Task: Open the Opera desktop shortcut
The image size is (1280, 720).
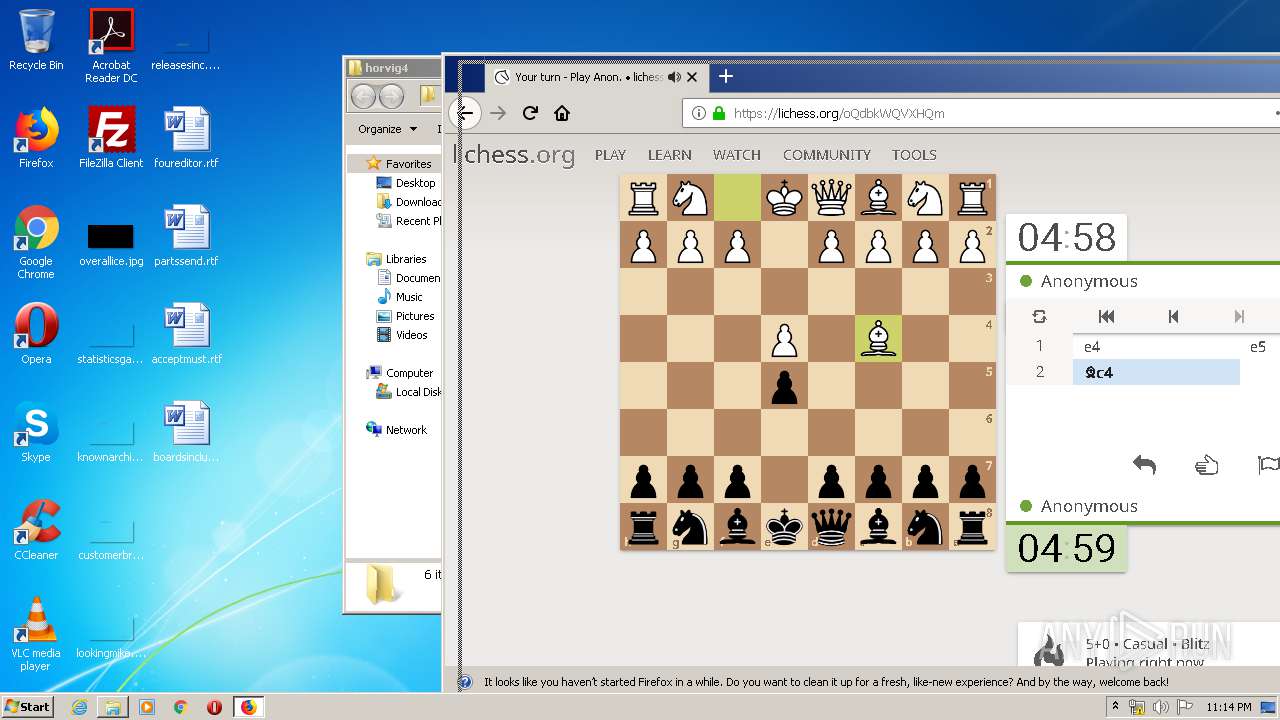Action: [x=36, y=334]
